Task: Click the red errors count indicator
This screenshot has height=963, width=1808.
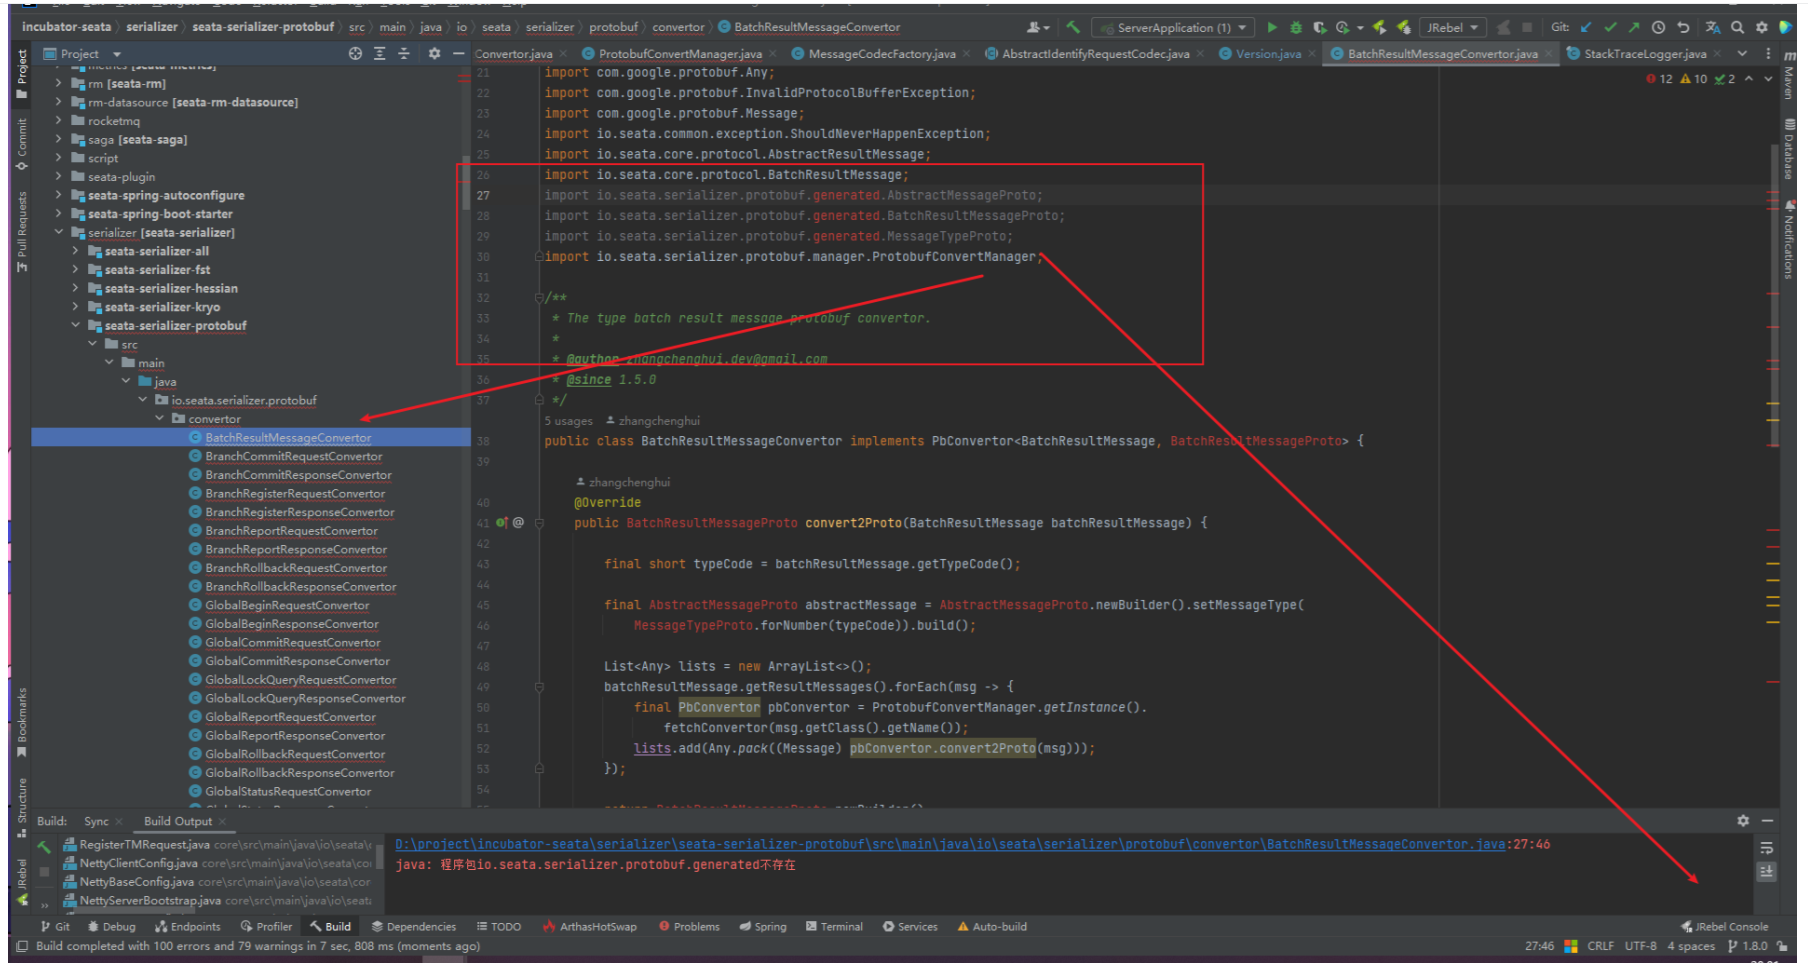Action: [x=1659, y=79]
